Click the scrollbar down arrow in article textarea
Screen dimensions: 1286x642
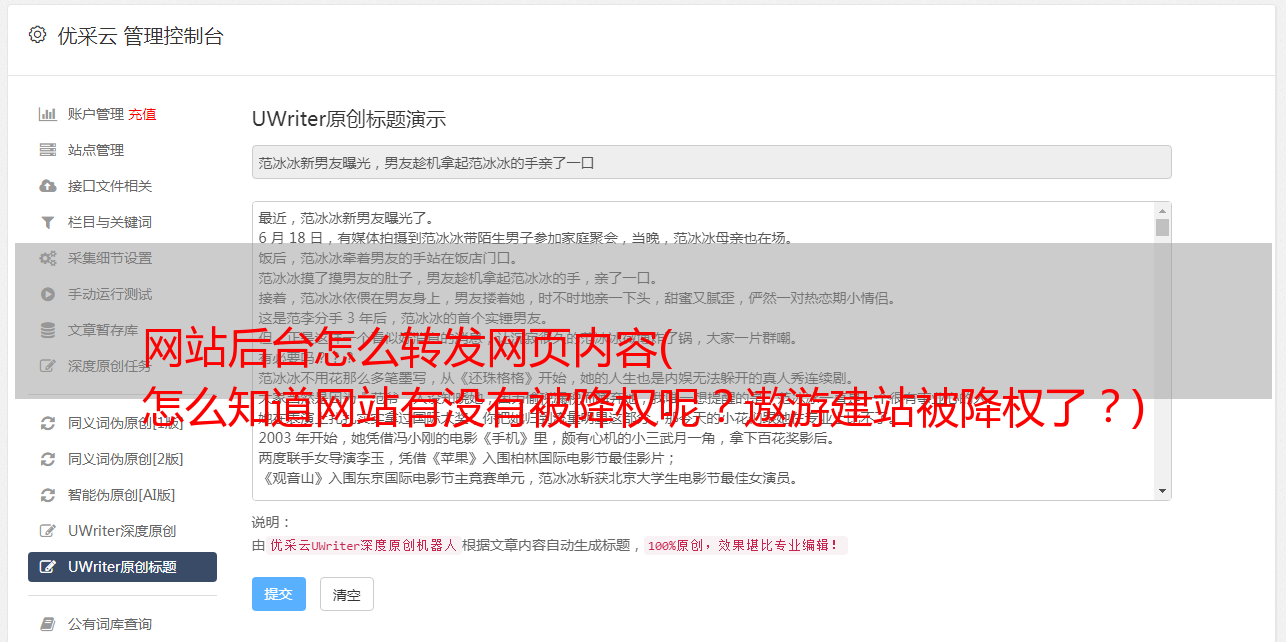(1162, 491)
